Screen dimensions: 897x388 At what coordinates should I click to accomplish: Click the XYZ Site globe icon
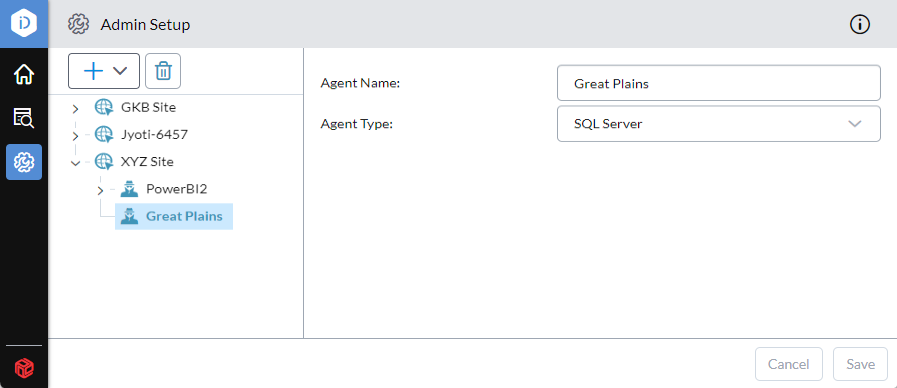pos(104,162)
